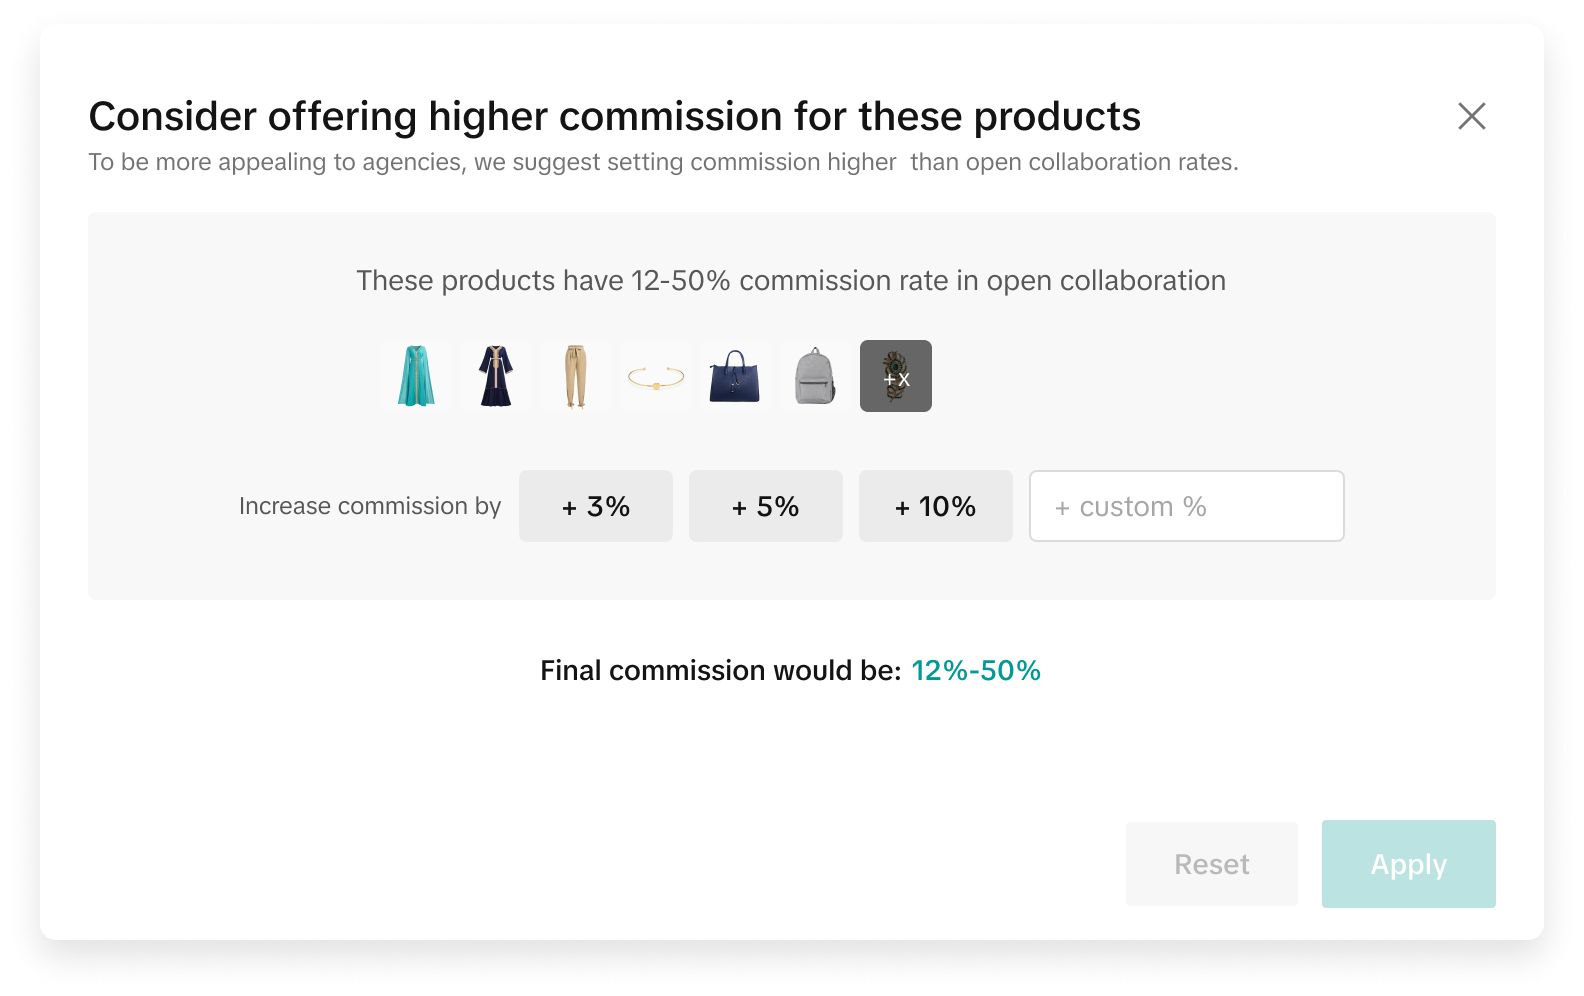The image size is (1584, 996).
Task: Select the navy blue dress product image
Action: point(496,376)
